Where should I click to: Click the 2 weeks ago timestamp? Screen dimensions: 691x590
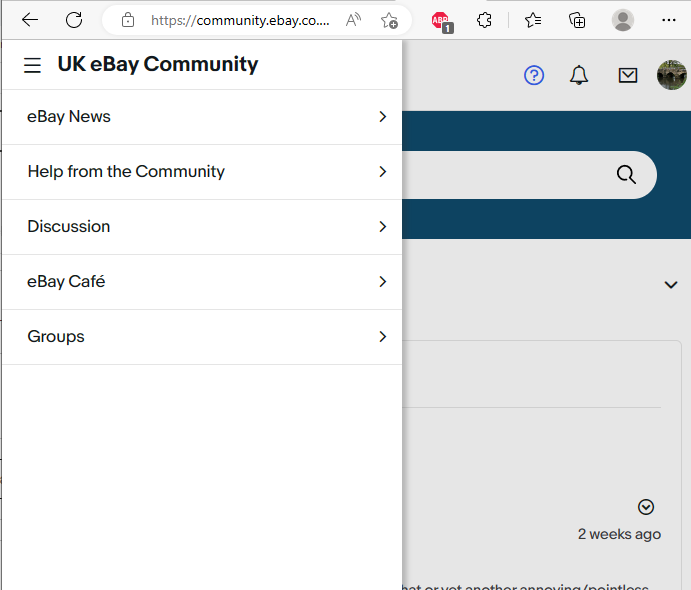[619, 534]
